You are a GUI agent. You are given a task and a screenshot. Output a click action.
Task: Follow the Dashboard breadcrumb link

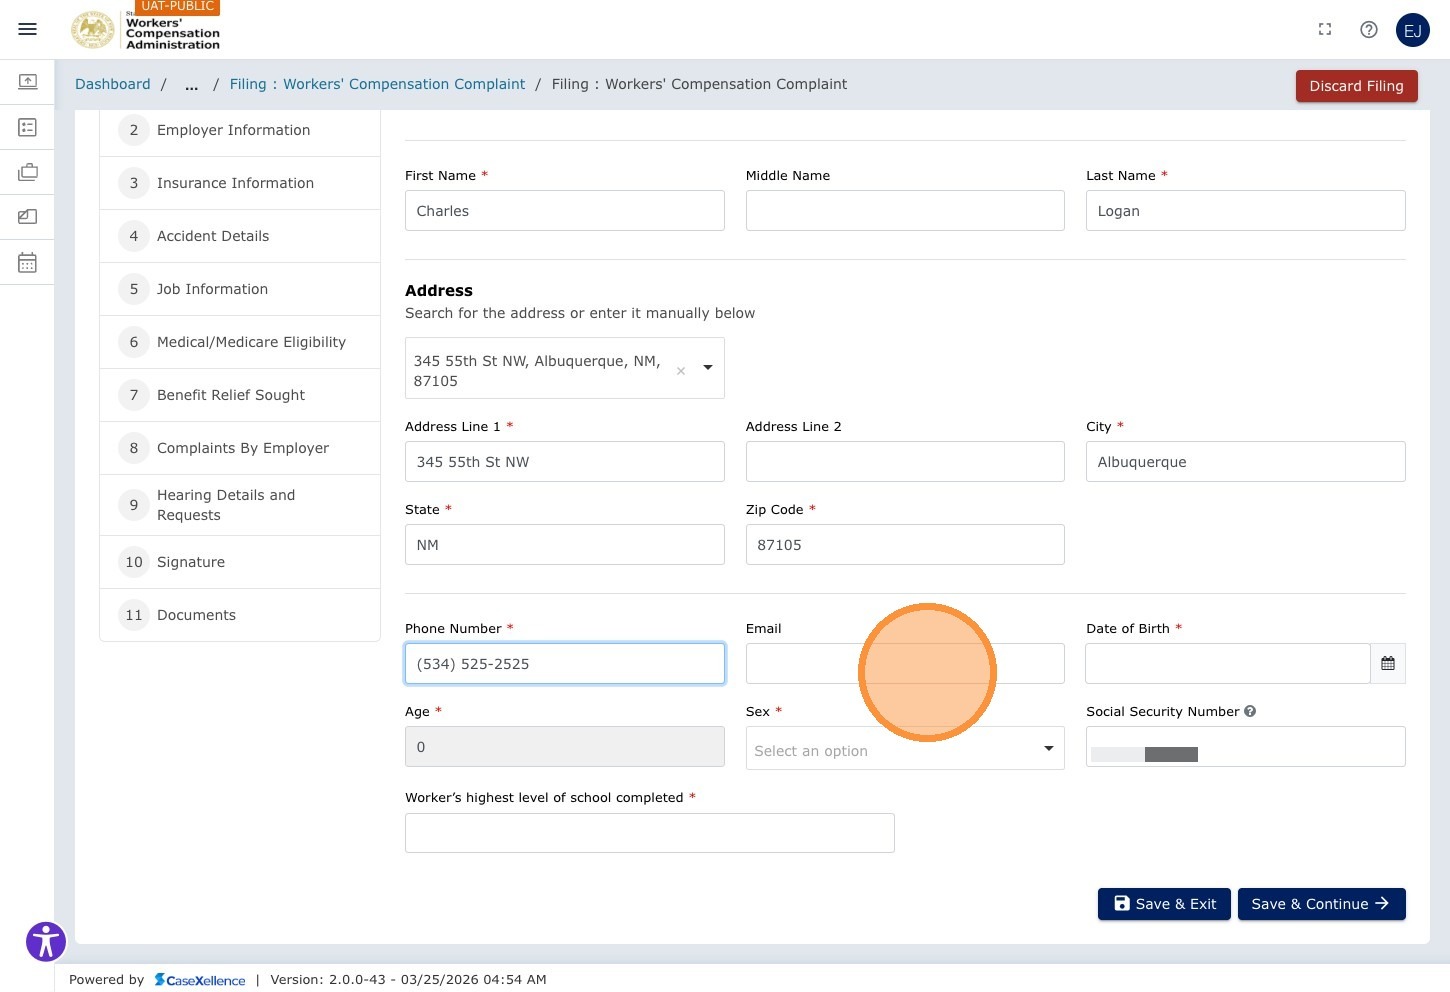click(113, 84)
